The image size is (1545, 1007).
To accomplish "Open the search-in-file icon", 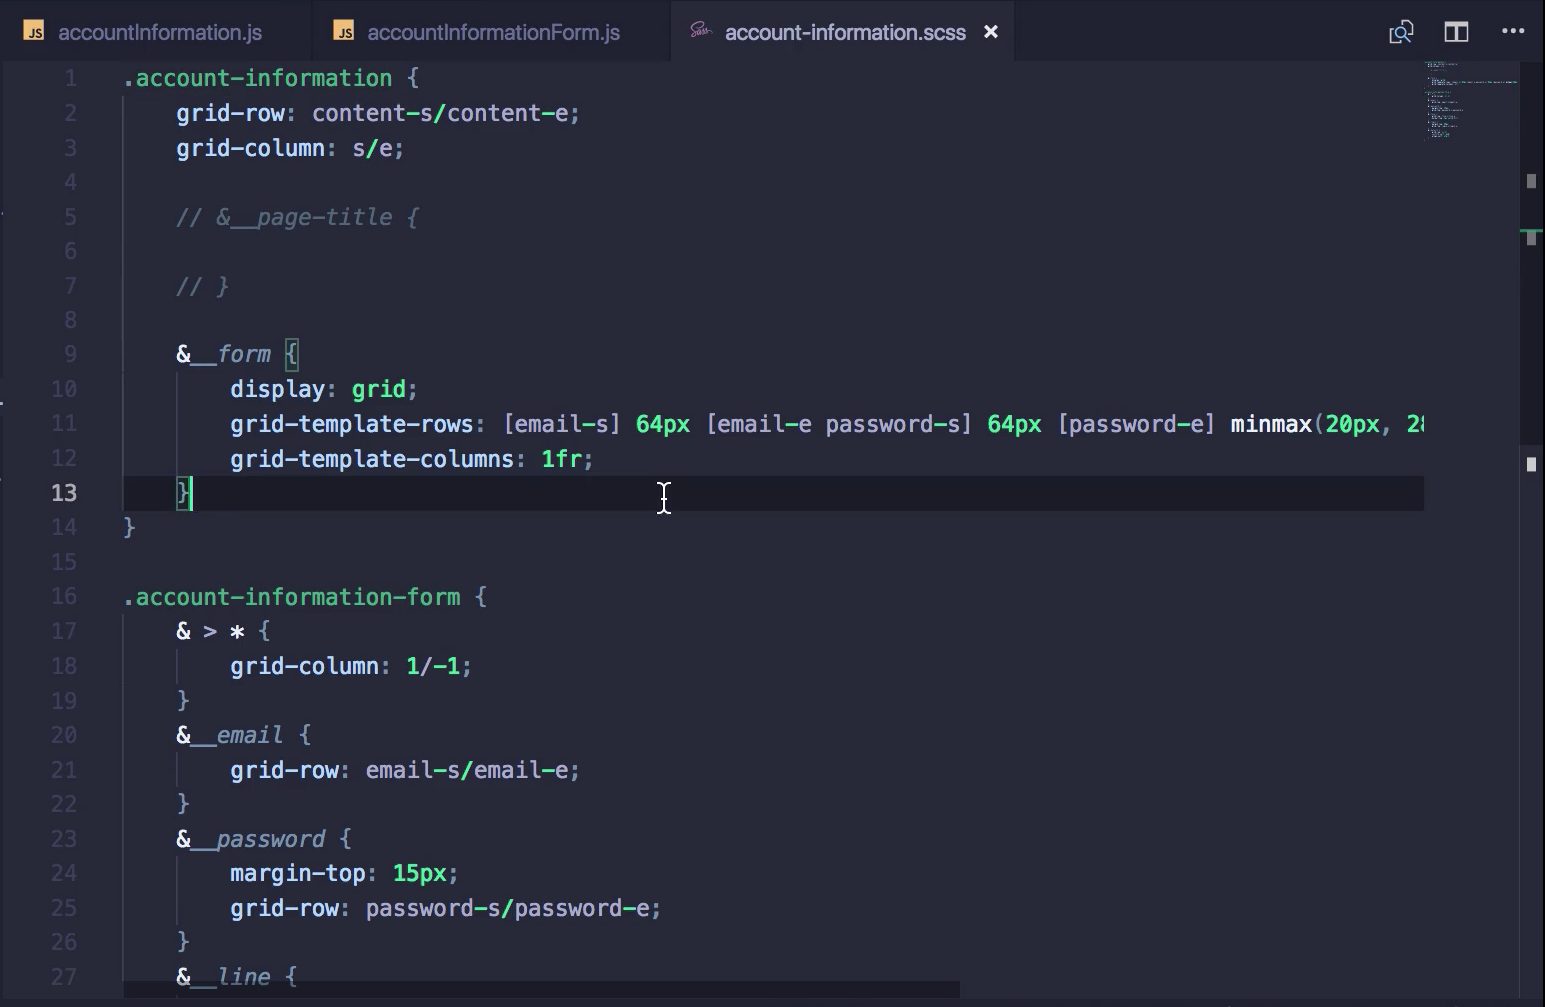I will (x=1401, y=31).
